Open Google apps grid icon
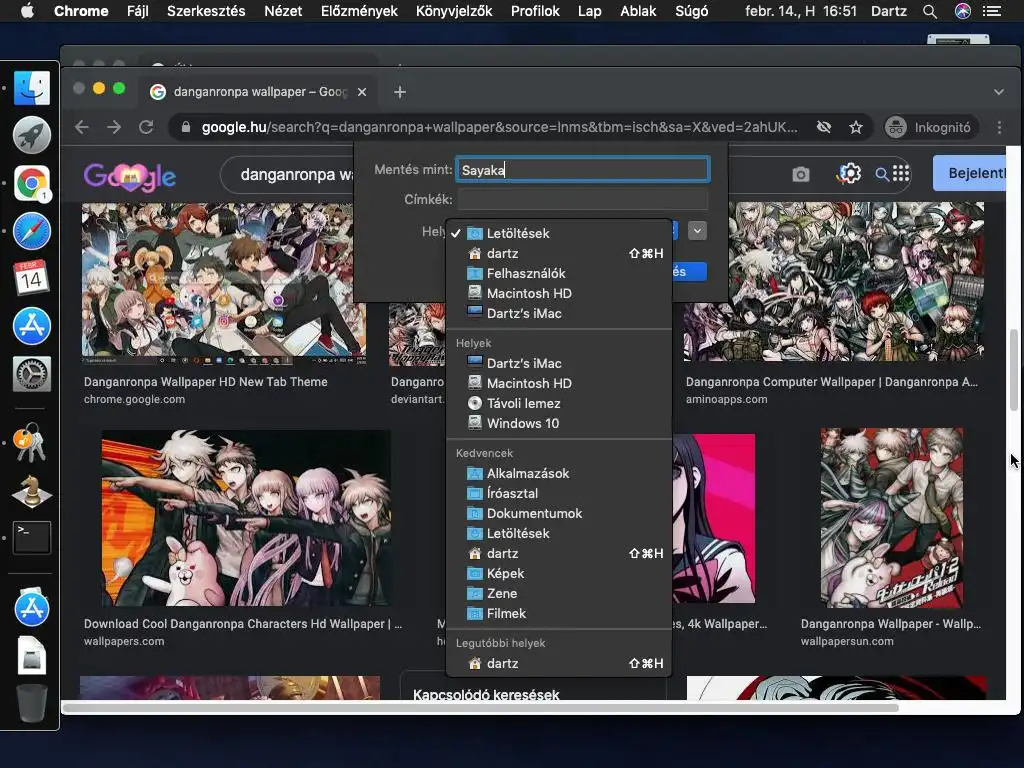Screen dimensions: 1024x768 (901, 173)
